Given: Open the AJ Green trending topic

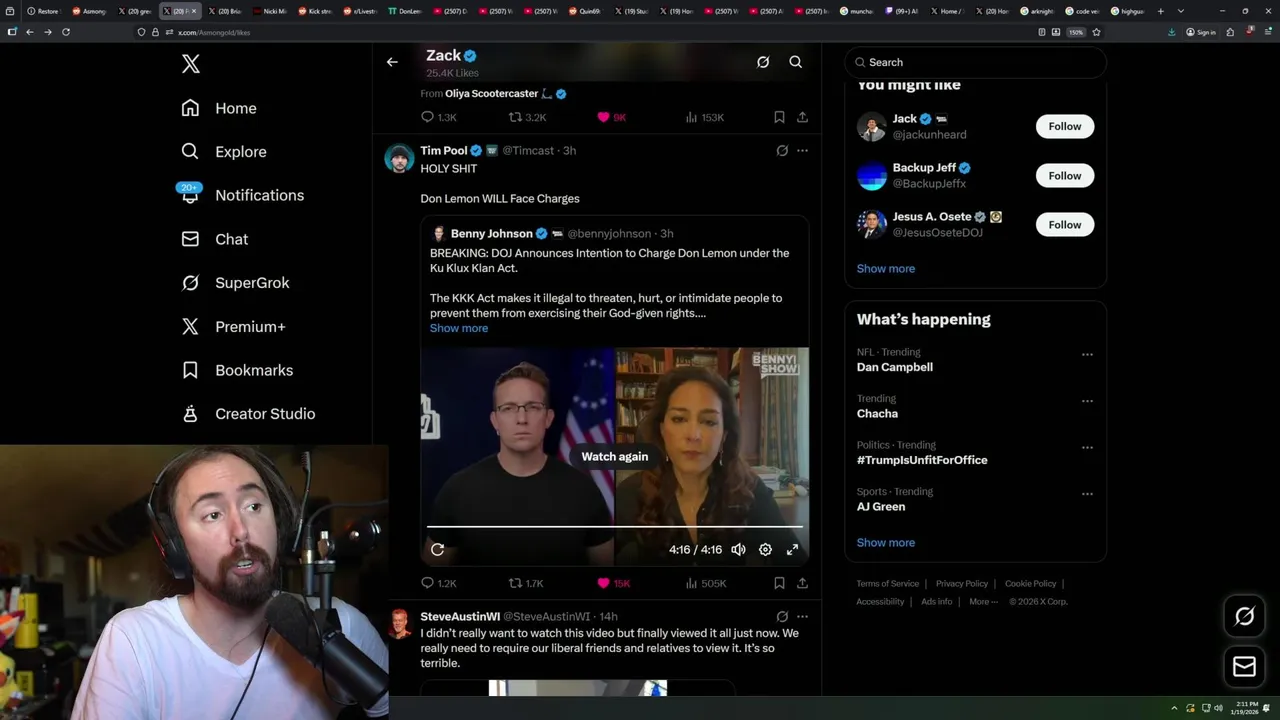Looking at the screenshot, I should 881,506.
